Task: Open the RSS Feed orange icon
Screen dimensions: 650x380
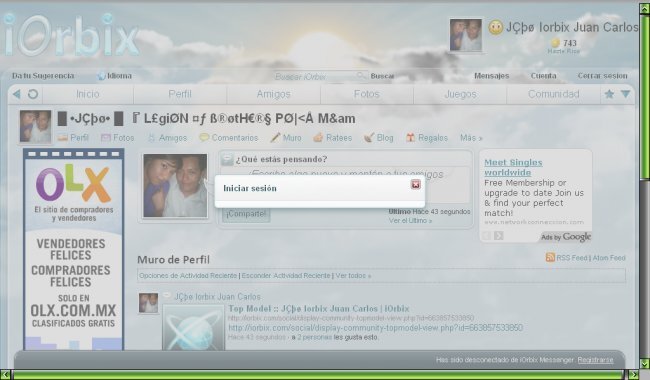Action: [550, 257]
